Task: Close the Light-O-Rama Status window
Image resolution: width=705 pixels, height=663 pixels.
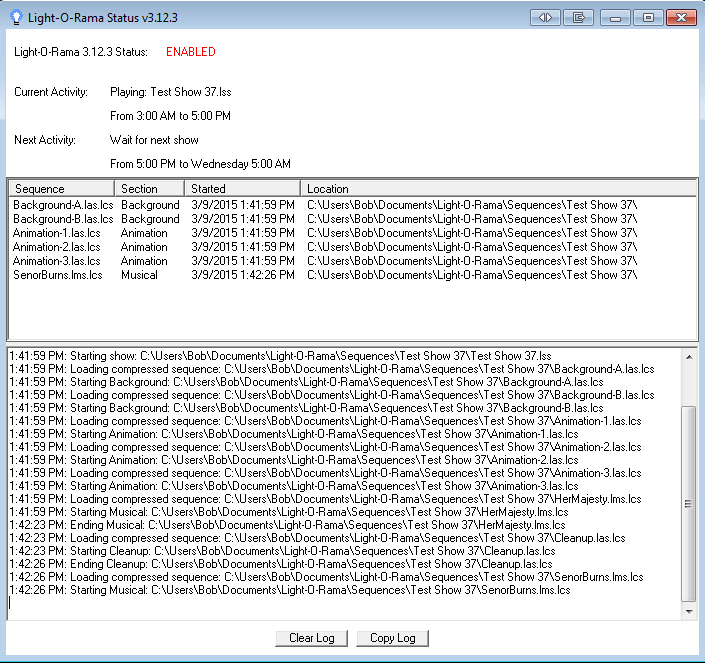Action: (681, 18)
